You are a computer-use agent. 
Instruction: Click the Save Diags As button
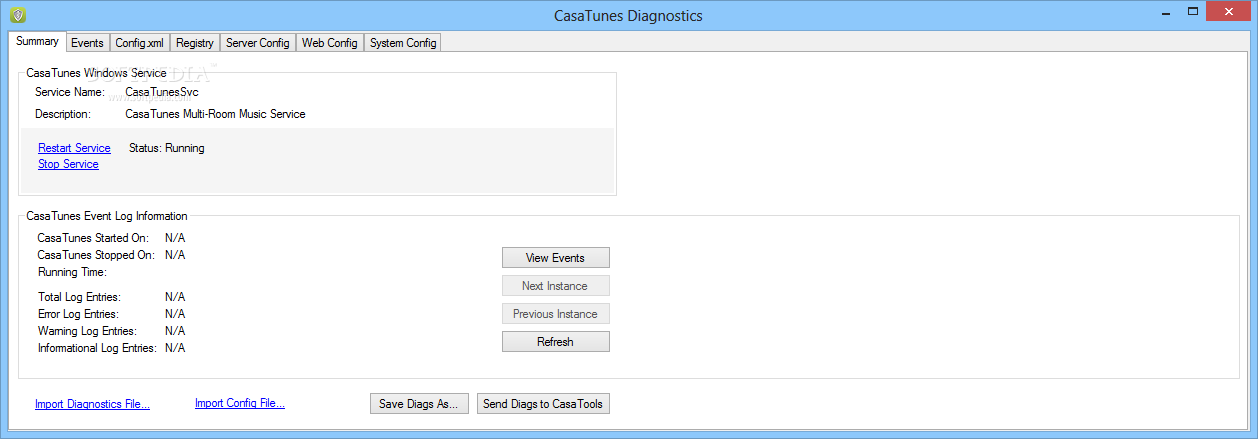pyautogui.click(x=420, y=404)
